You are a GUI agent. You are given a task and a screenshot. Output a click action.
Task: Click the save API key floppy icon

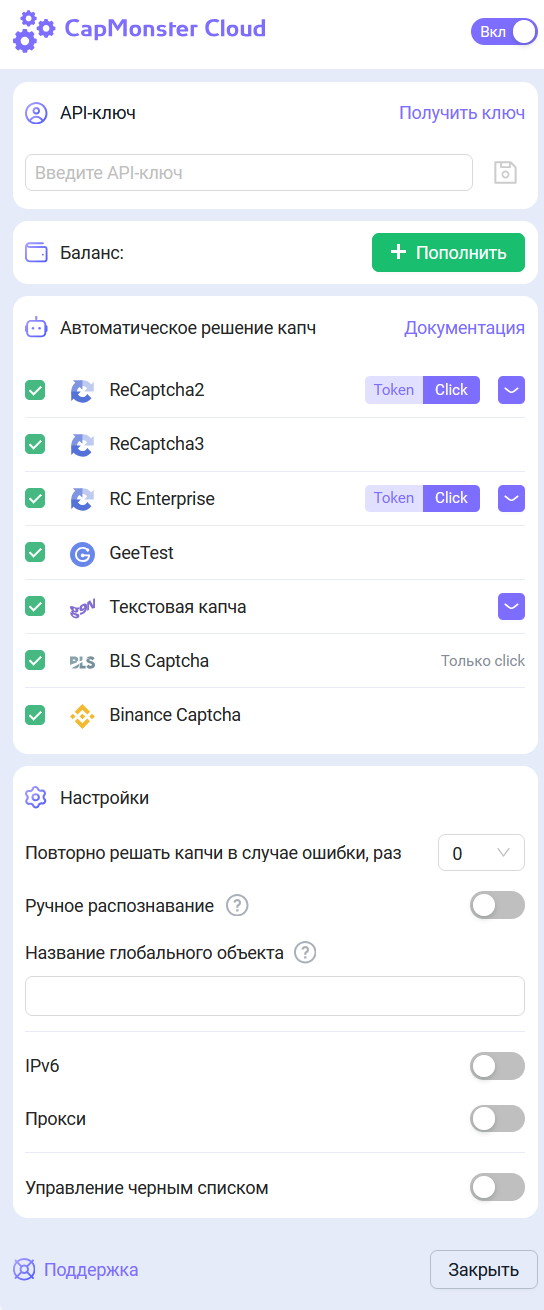[x=506, y=172]
